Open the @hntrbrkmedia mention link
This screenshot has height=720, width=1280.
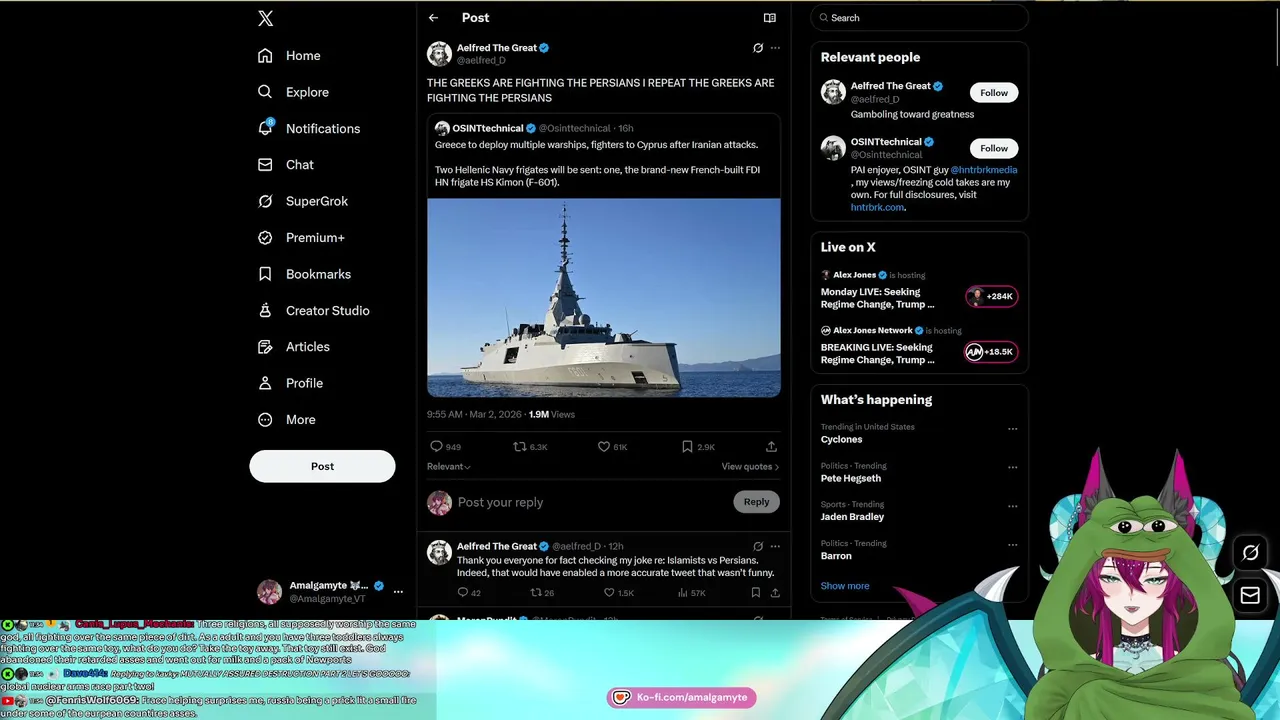[x=984, y=170]
